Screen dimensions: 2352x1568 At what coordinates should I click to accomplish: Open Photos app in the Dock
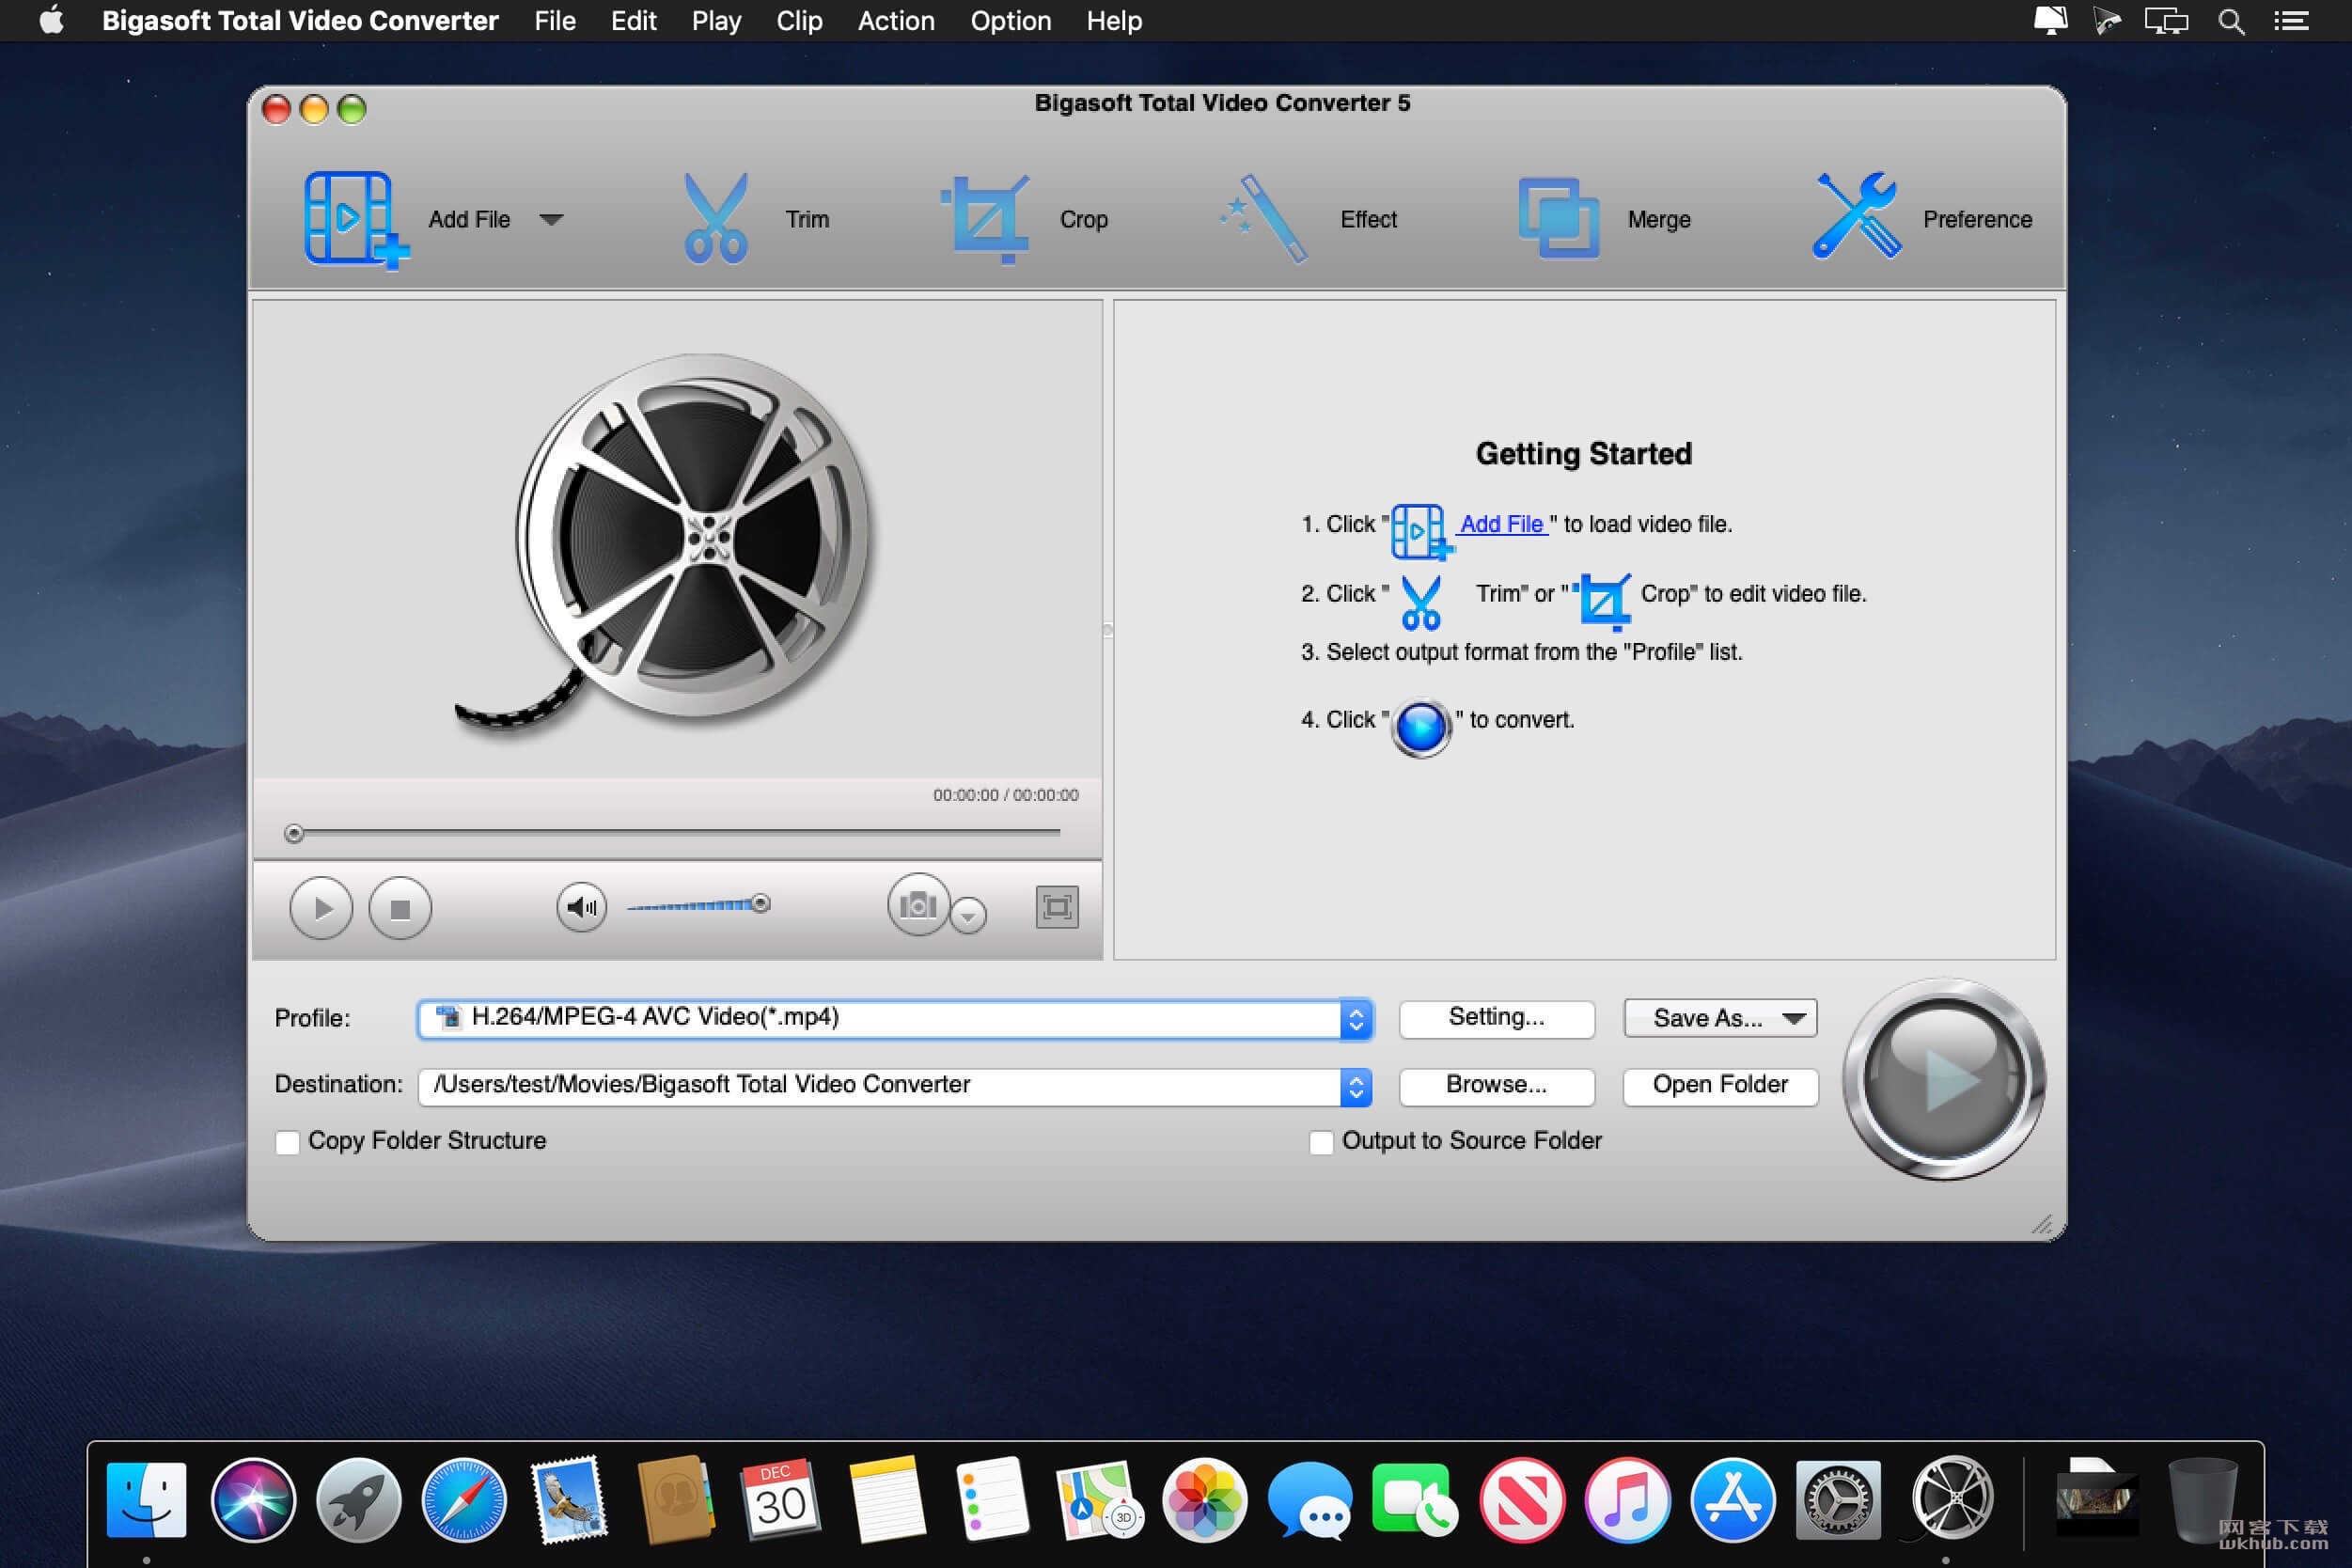pyautogui.click(x=1205, y=1500)
